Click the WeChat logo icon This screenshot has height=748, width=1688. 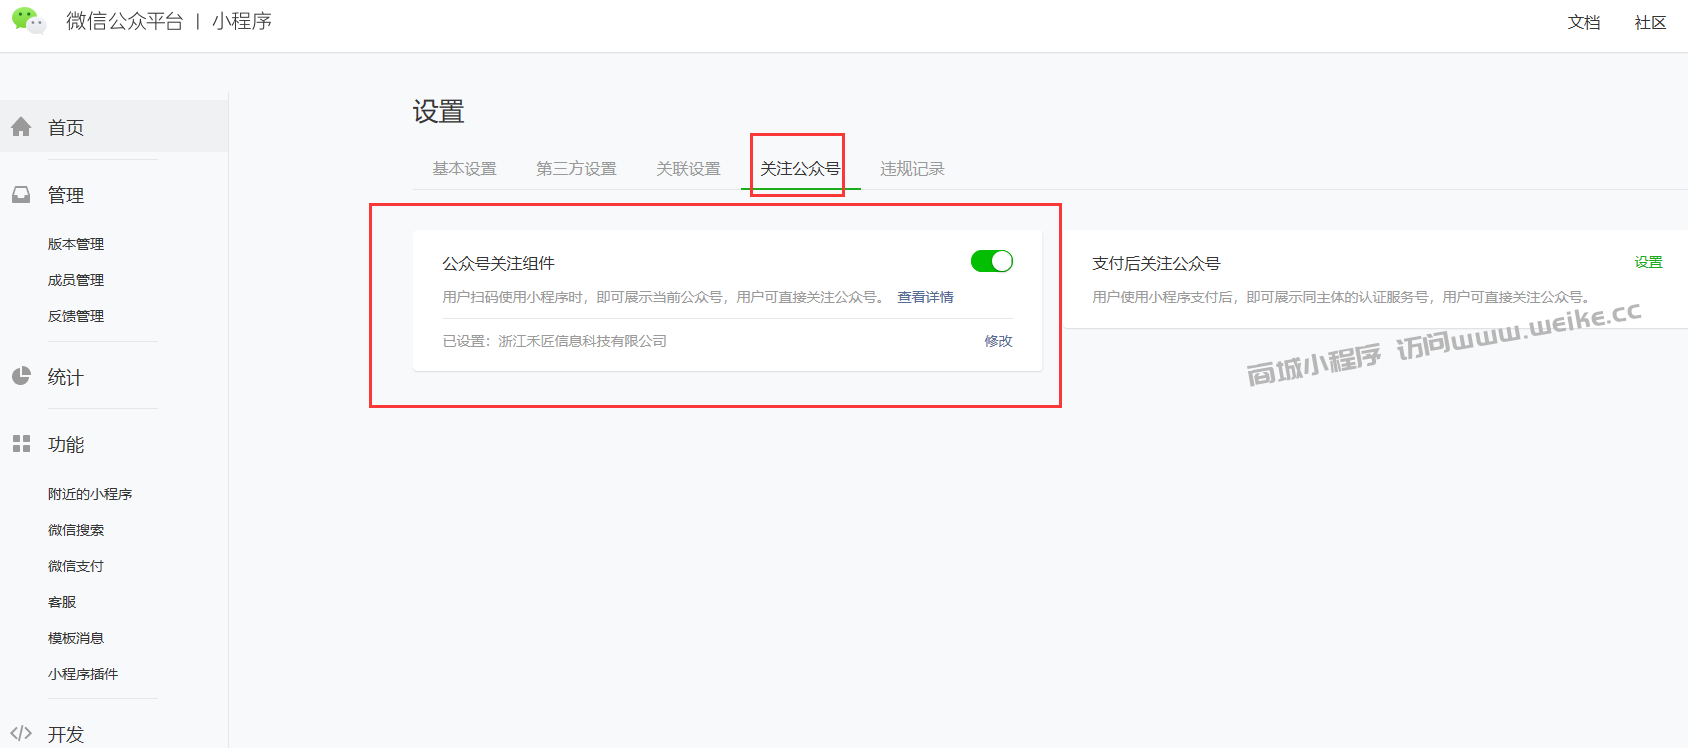[28, 21]
